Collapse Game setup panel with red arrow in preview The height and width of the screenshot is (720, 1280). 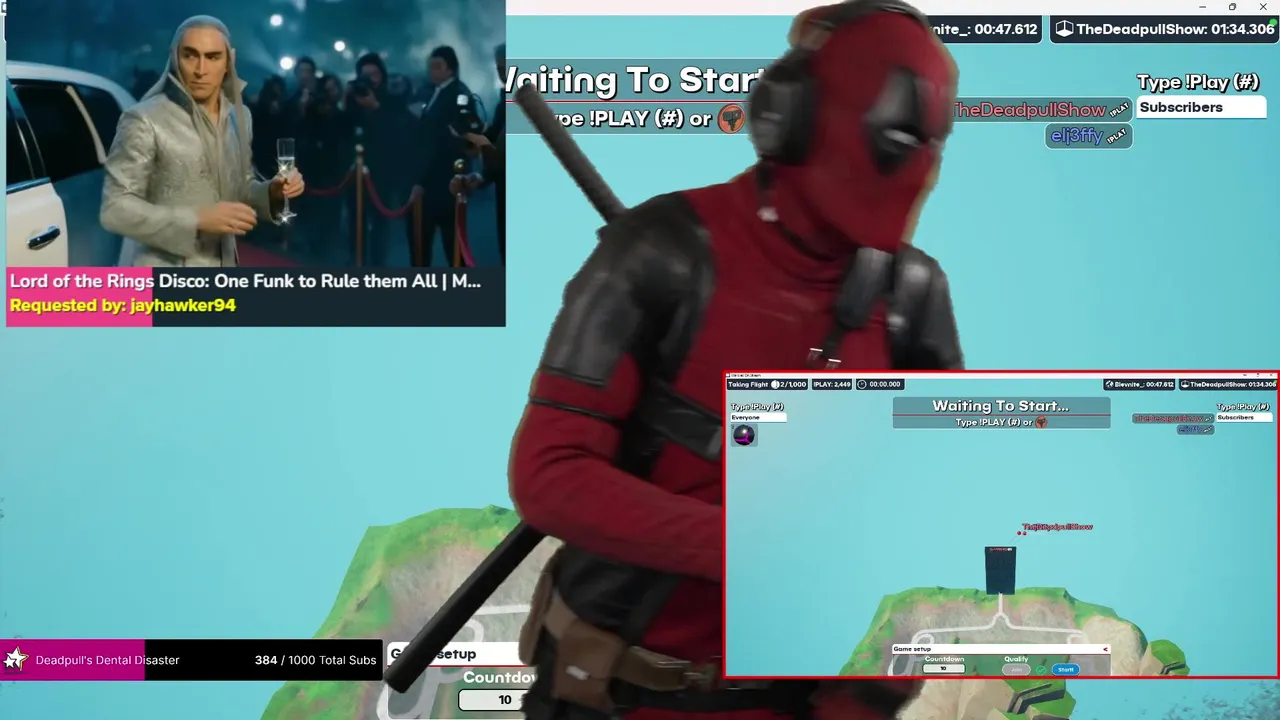coord(1105,649)
